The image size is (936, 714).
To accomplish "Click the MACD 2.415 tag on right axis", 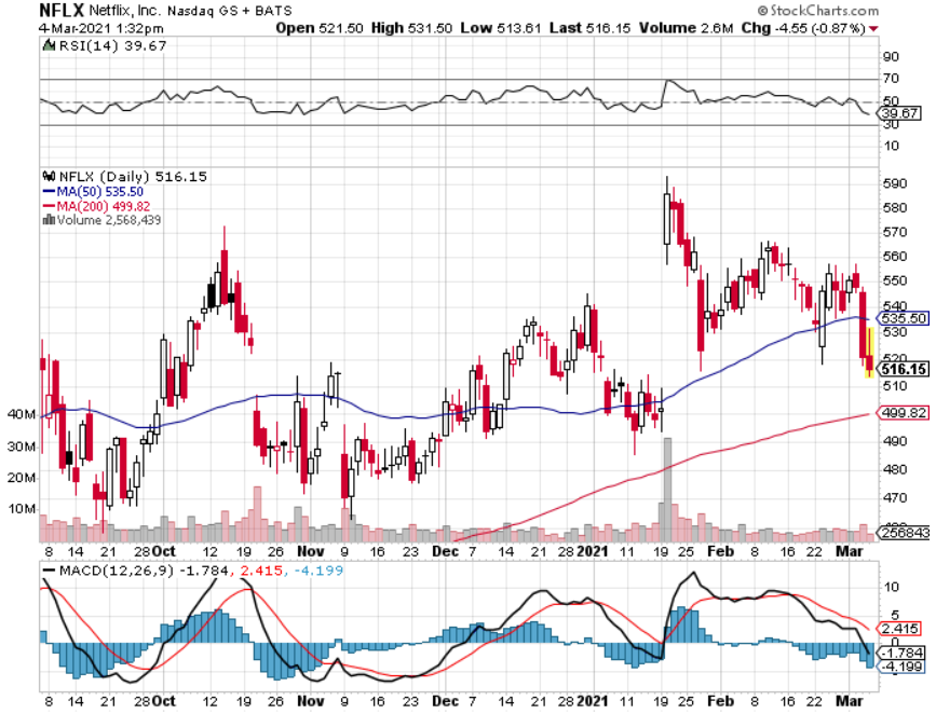I will click(899, 629).
